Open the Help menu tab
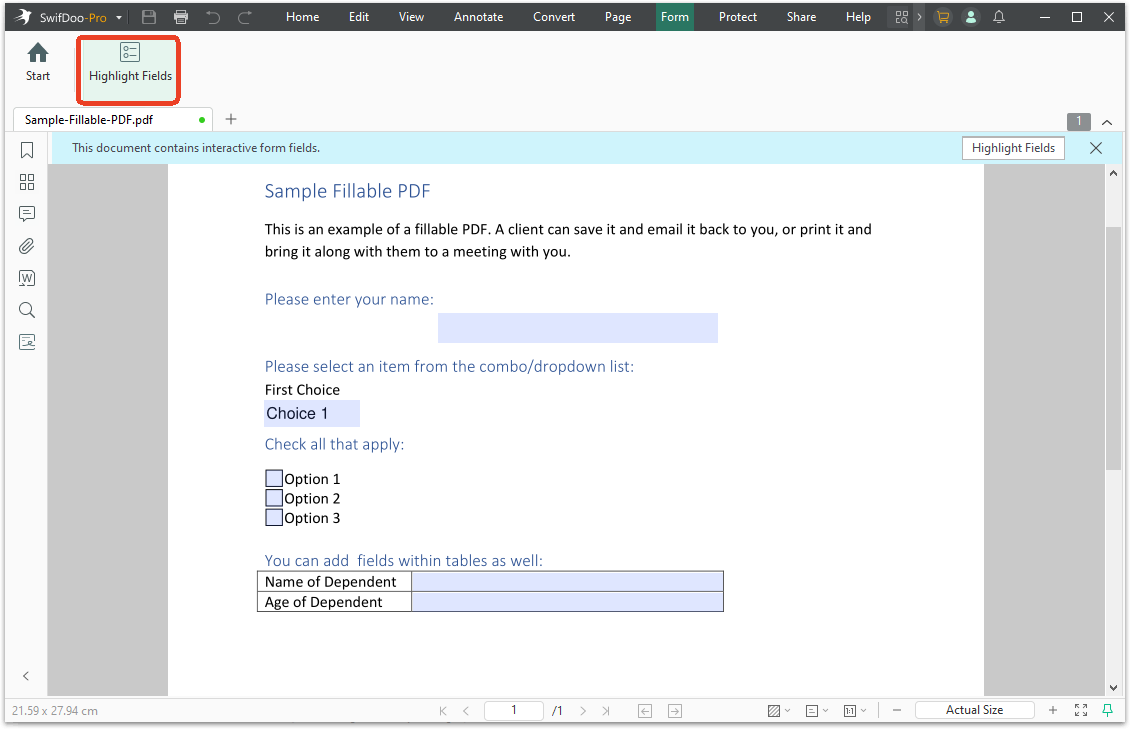Viewport: 1130px width, 729px height. tap(858, 17)
